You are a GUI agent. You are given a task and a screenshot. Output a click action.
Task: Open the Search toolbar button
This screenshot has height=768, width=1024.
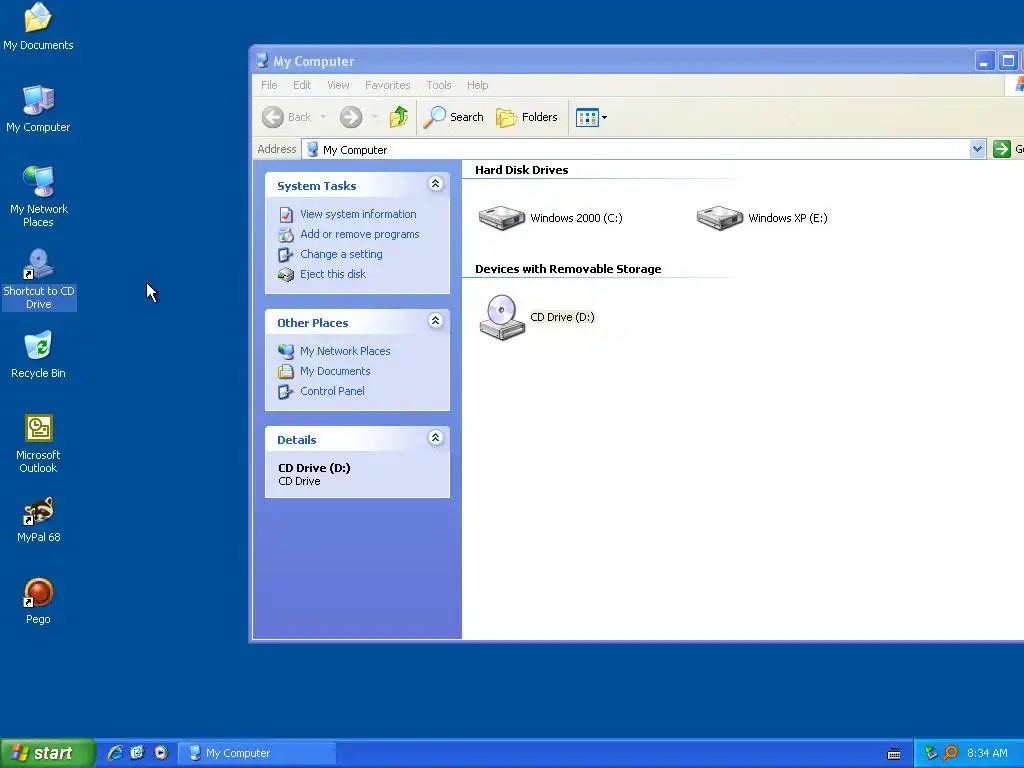453,118
